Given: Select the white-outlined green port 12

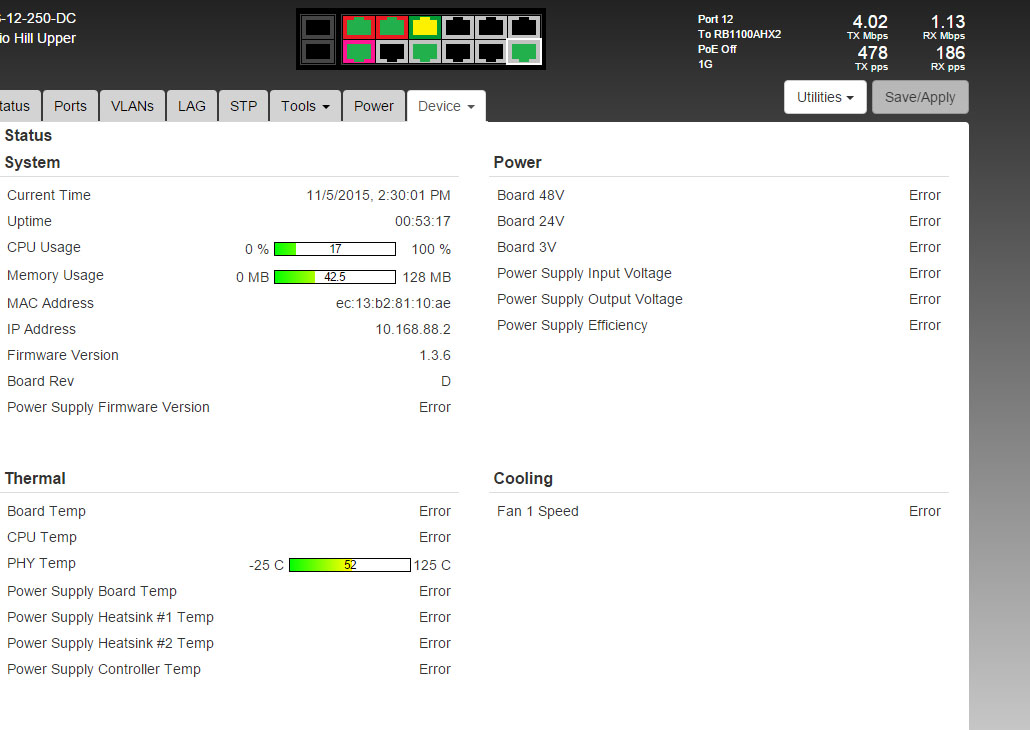Looking at the screenshot, I should [524, 51].
